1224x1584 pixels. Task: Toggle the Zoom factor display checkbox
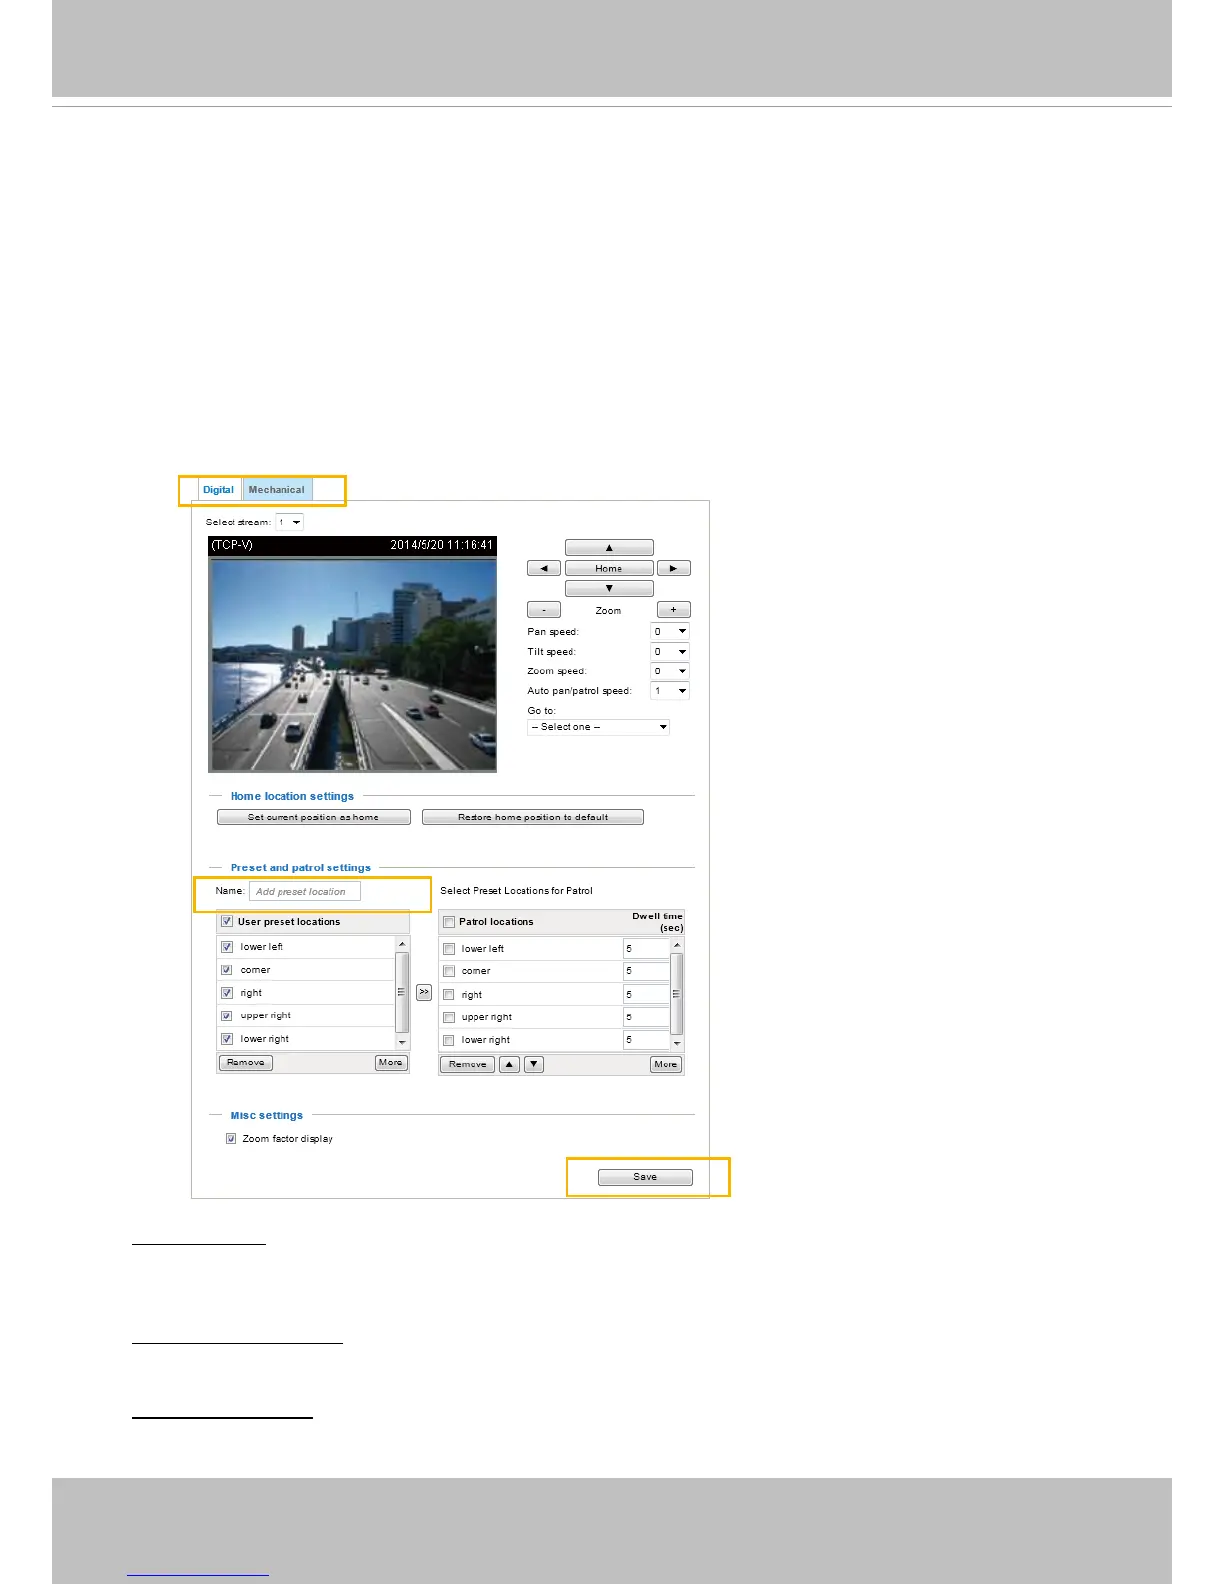pos(231,1139)
